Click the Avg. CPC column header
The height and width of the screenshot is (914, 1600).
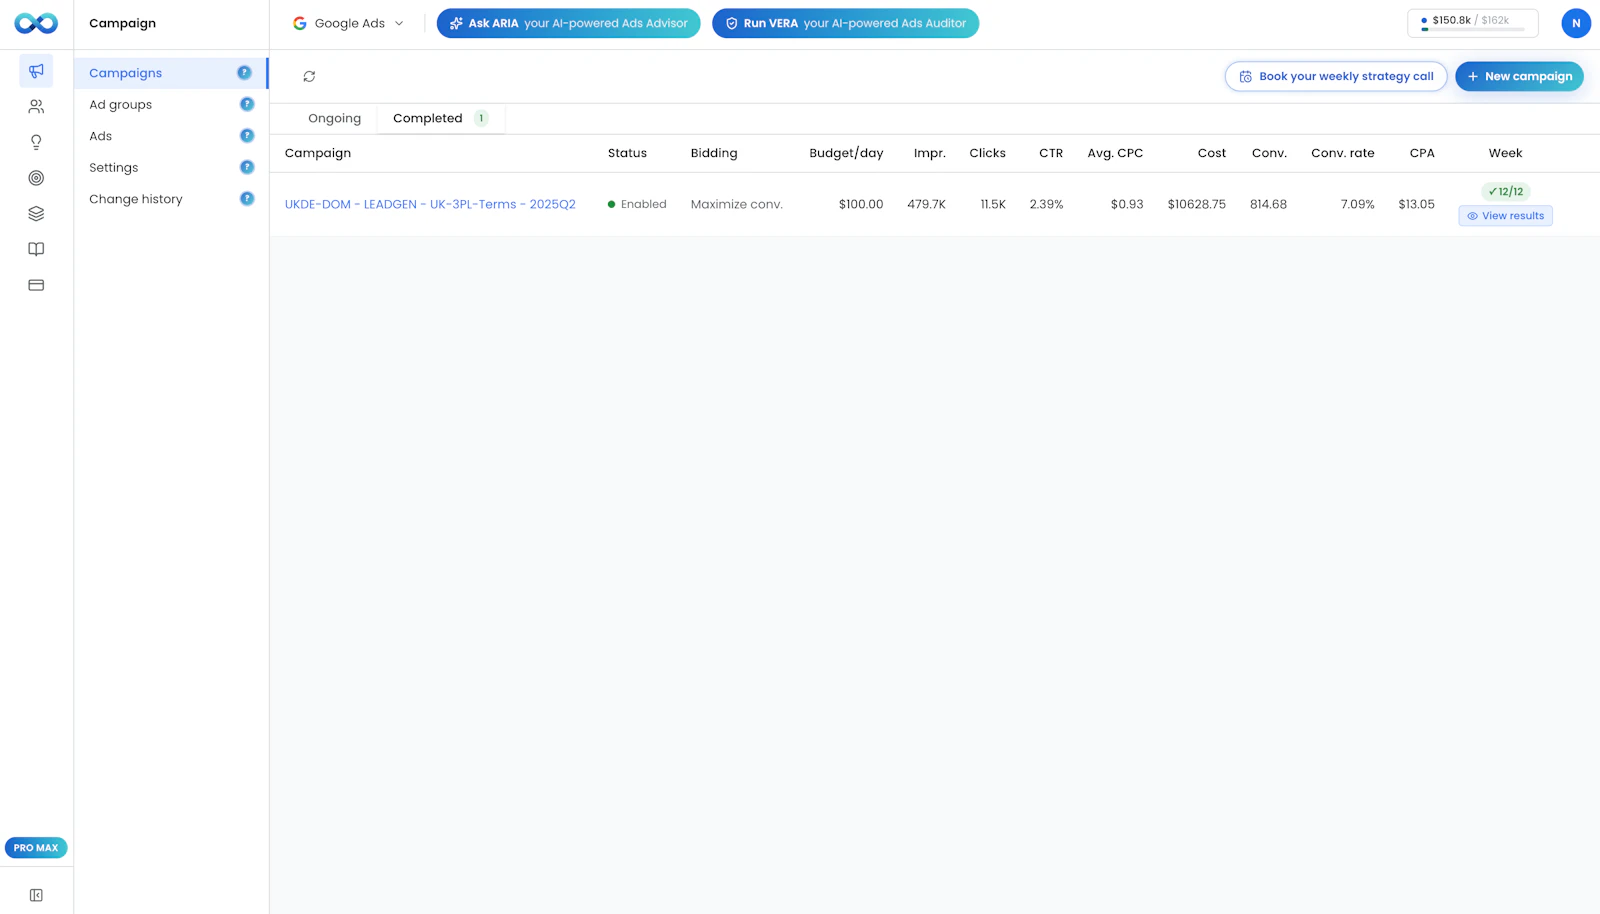point(1115,153)
